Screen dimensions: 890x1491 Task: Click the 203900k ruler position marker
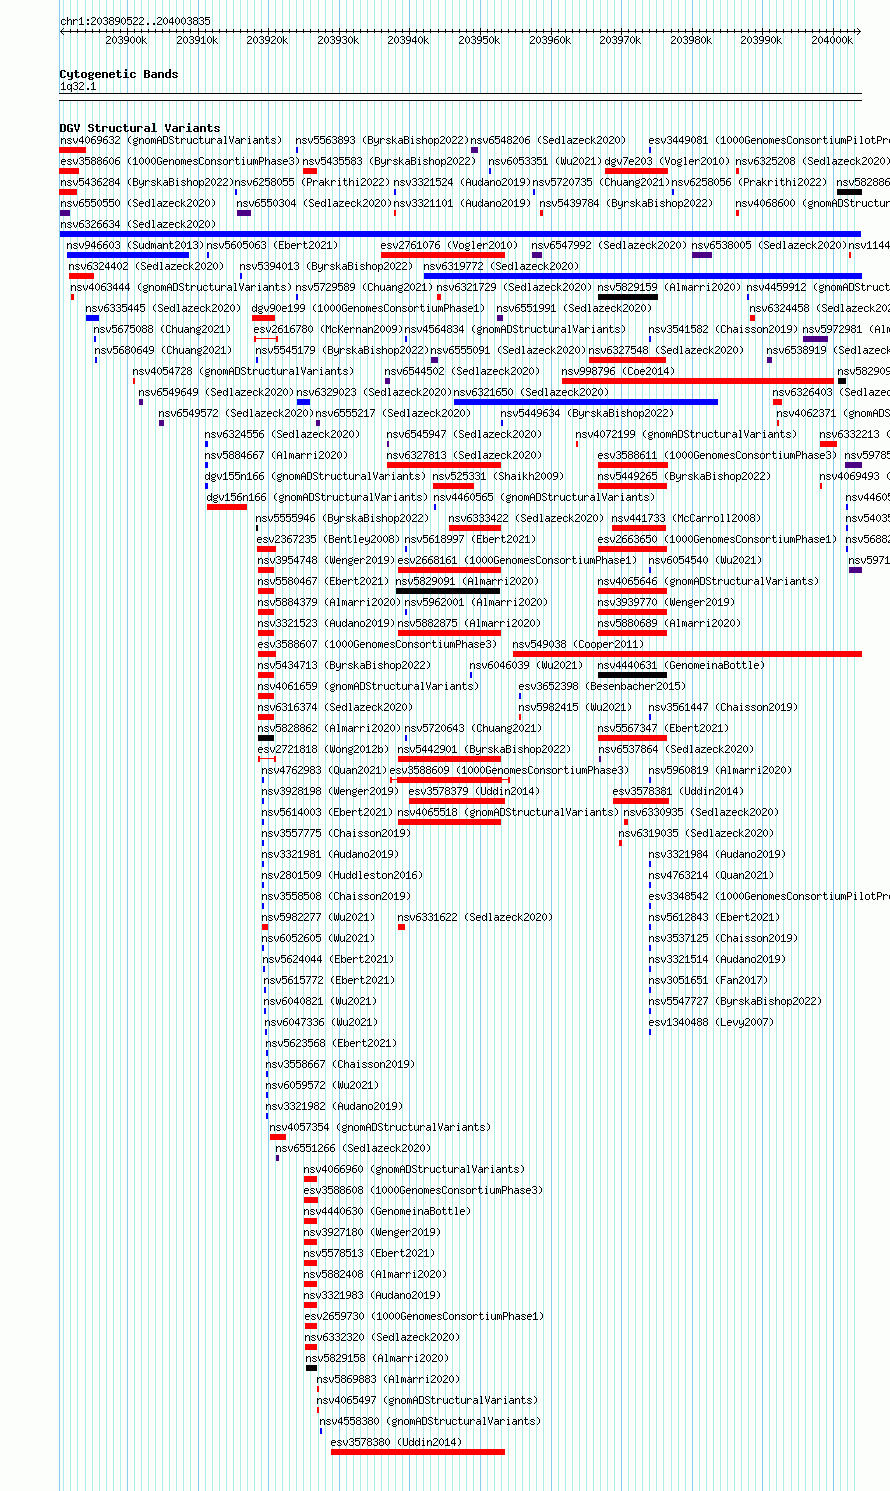[x=126, y=40]
